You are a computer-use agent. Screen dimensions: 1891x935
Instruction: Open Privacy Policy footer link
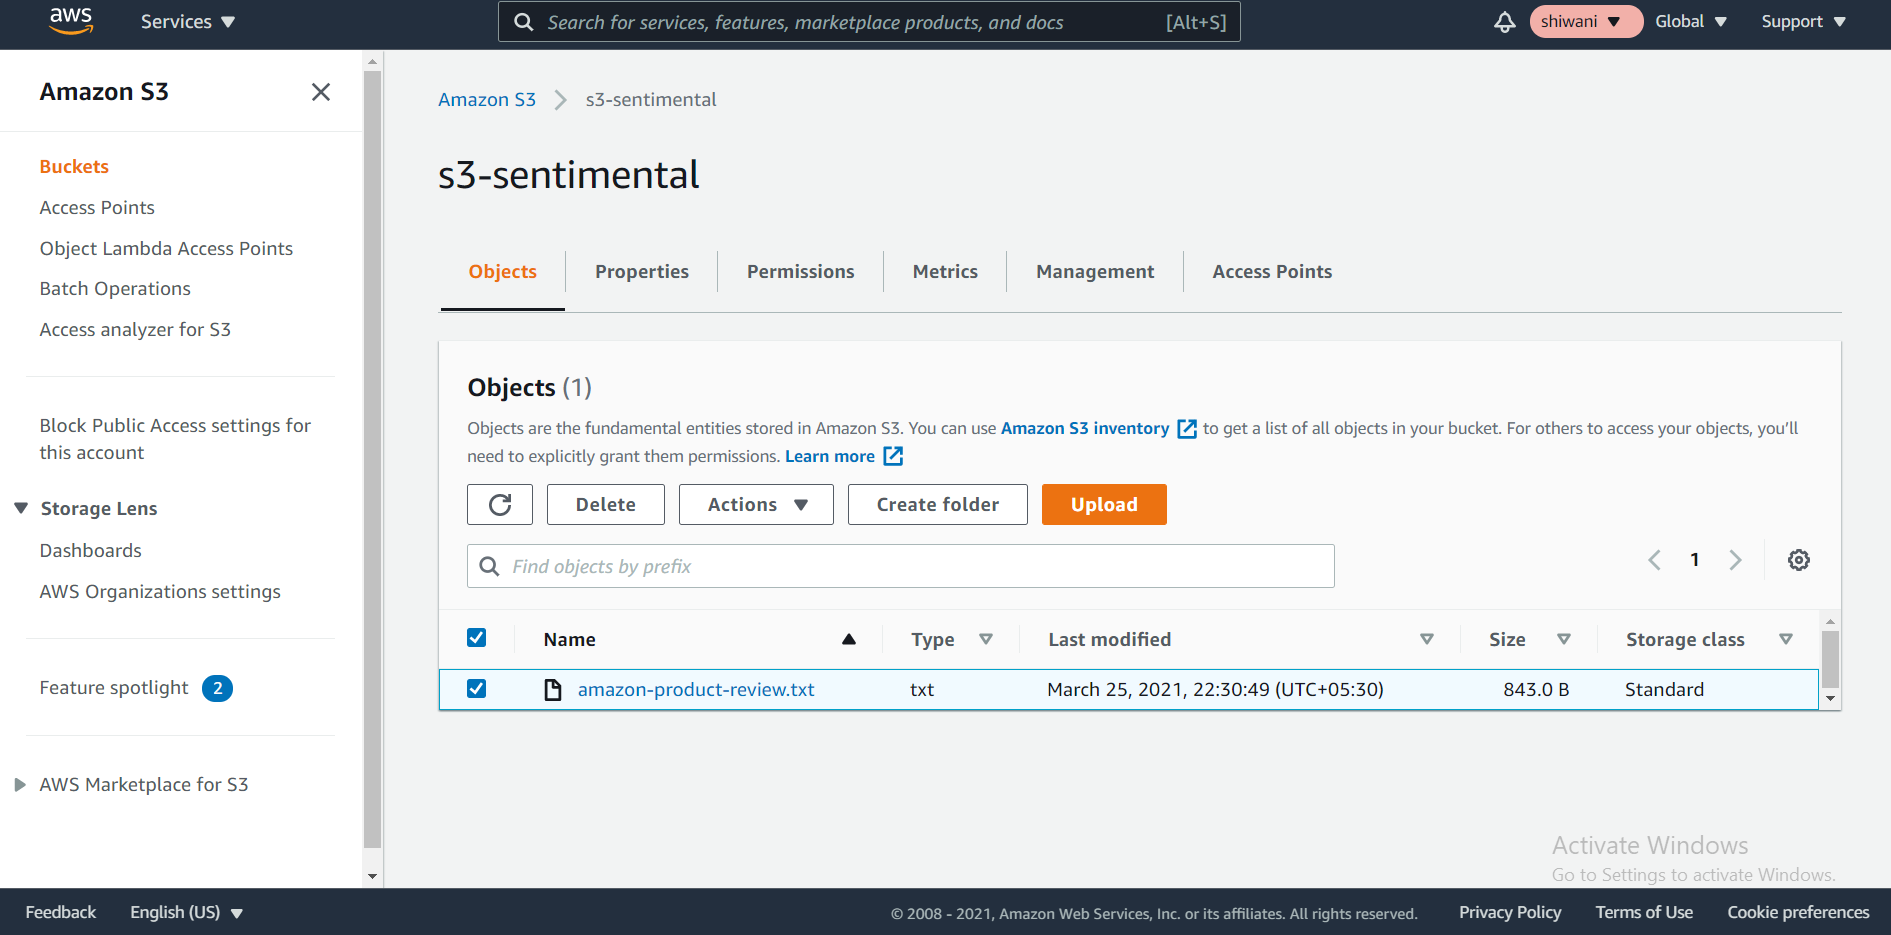tap(1510, 912)
